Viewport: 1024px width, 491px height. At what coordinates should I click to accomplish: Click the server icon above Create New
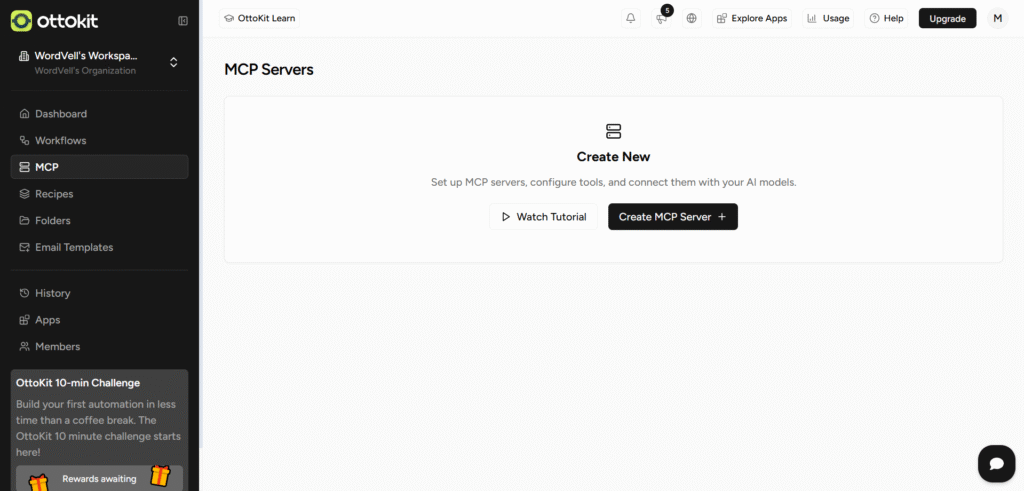click(613, 131)
